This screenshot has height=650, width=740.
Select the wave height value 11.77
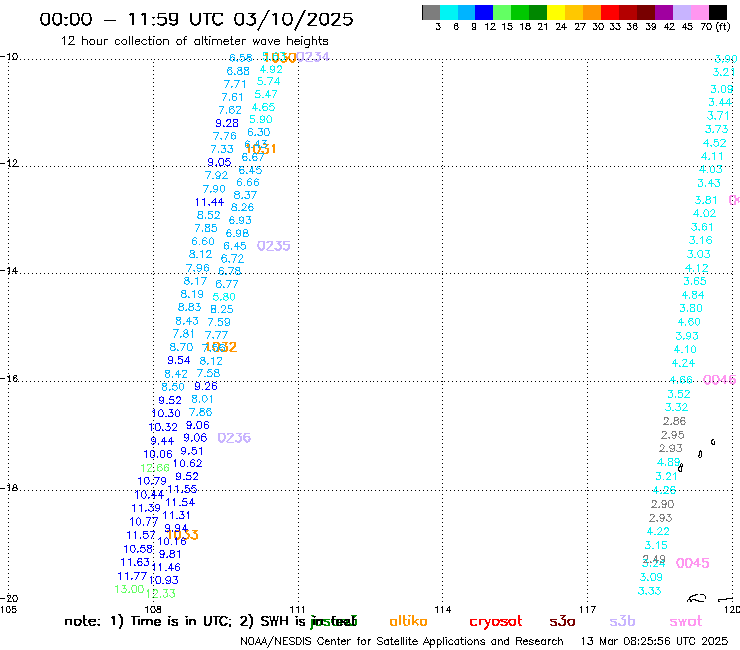pos(132,577)
